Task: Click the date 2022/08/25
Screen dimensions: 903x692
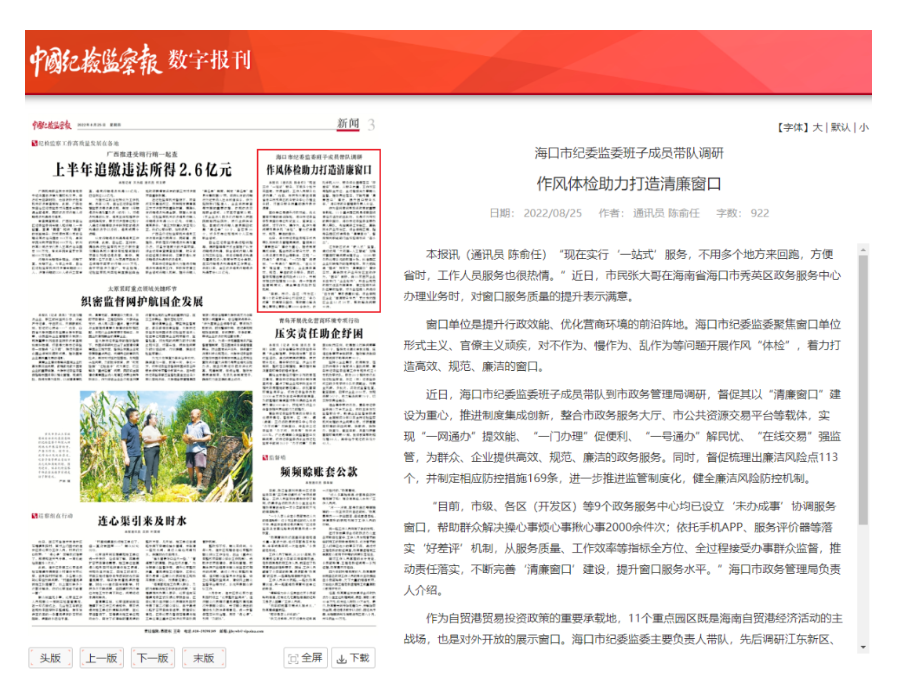Action: click(x=552, y=213)
